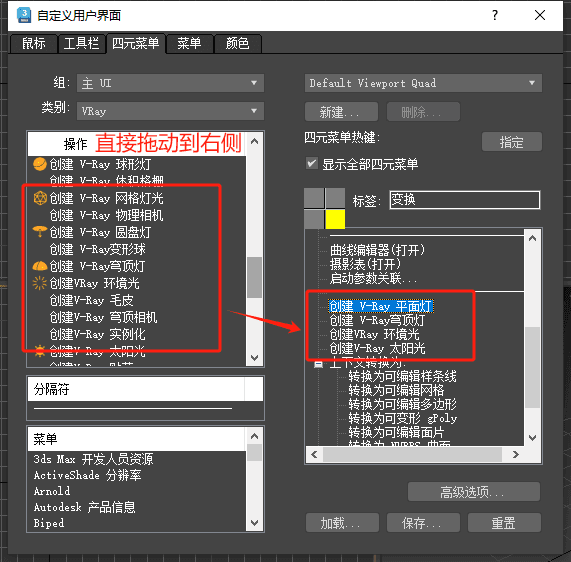
Task: Select Biped in menu list
Action: pyautogui.click(x=48, y=523)
